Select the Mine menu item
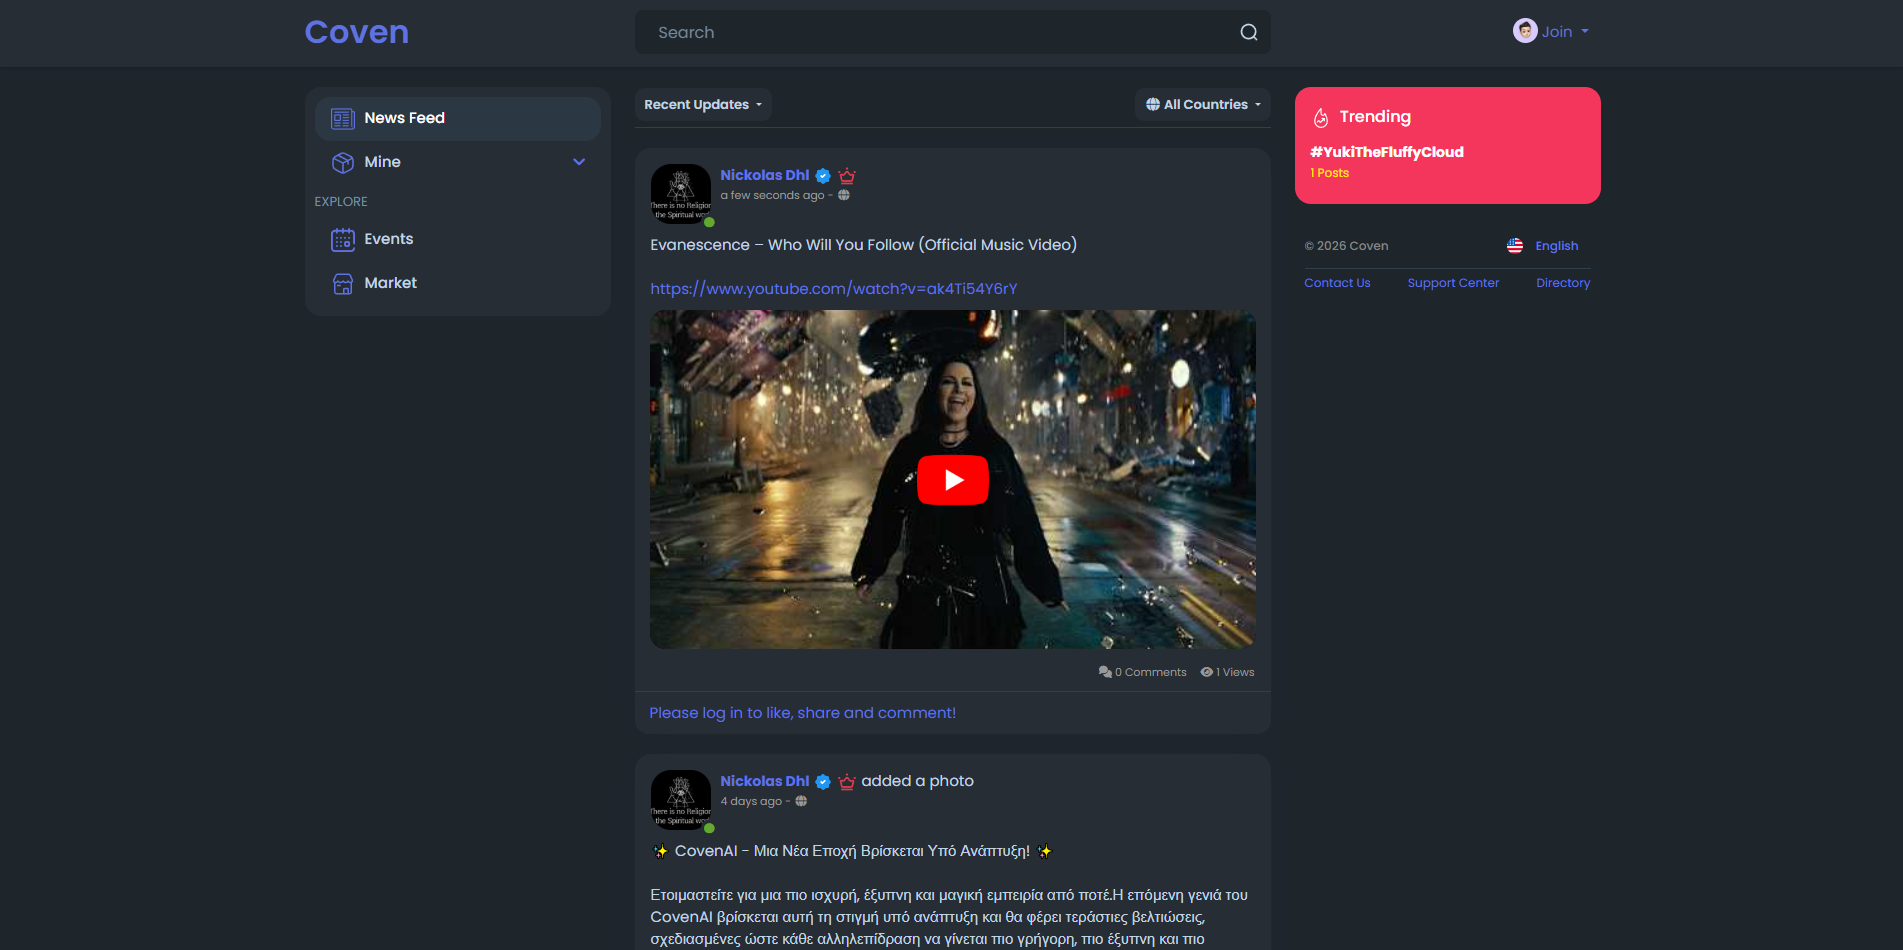 458,162
